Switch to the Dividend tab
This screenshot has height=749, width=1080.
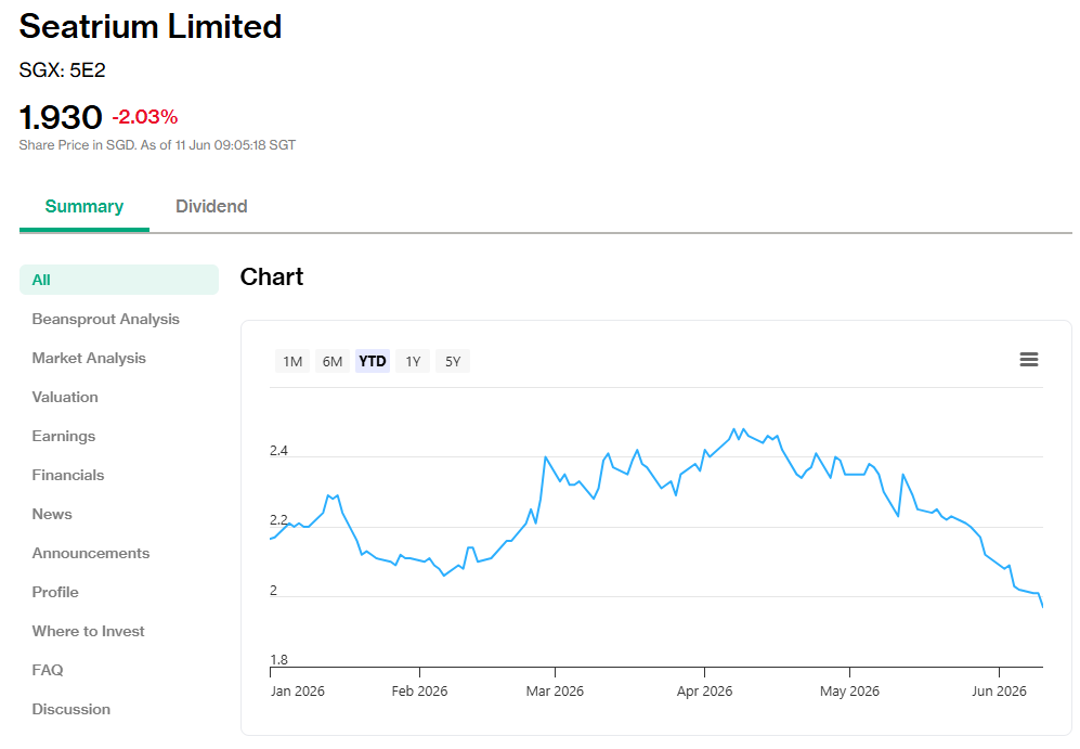[211, 207]
